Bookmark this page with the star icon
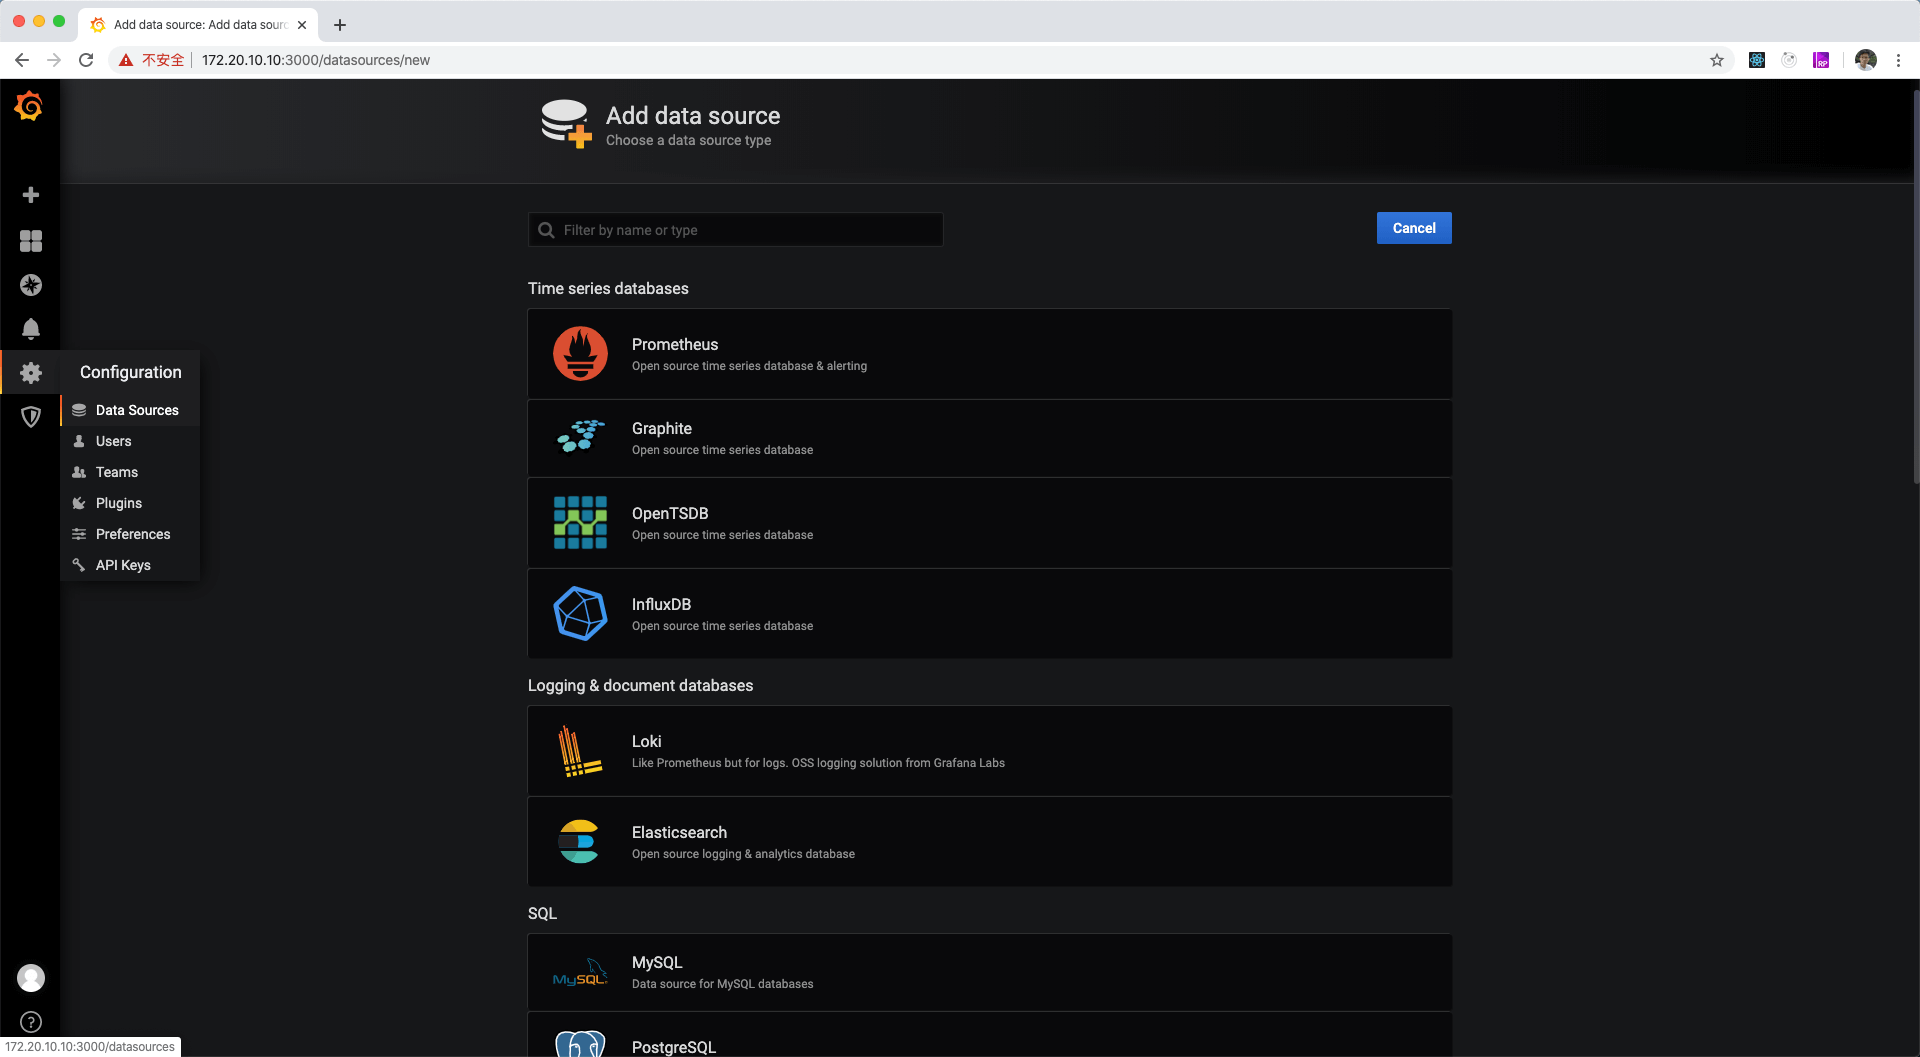Viewport: 1920px width, 1057px height. coord(1717,60)
